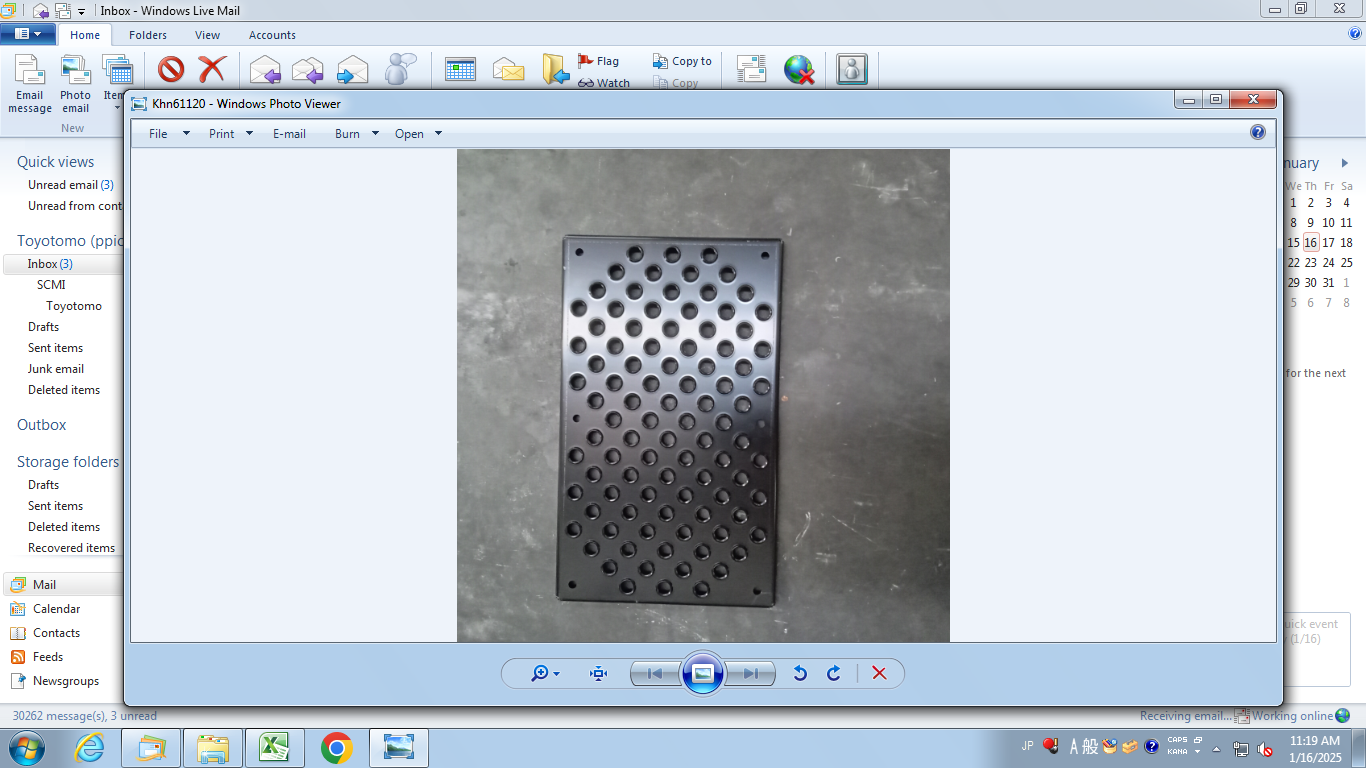Viewport: 1366px width, 768px height.
Task: Toggle Work offline in the Live Mail ribbon
Action: coord(799,69)
